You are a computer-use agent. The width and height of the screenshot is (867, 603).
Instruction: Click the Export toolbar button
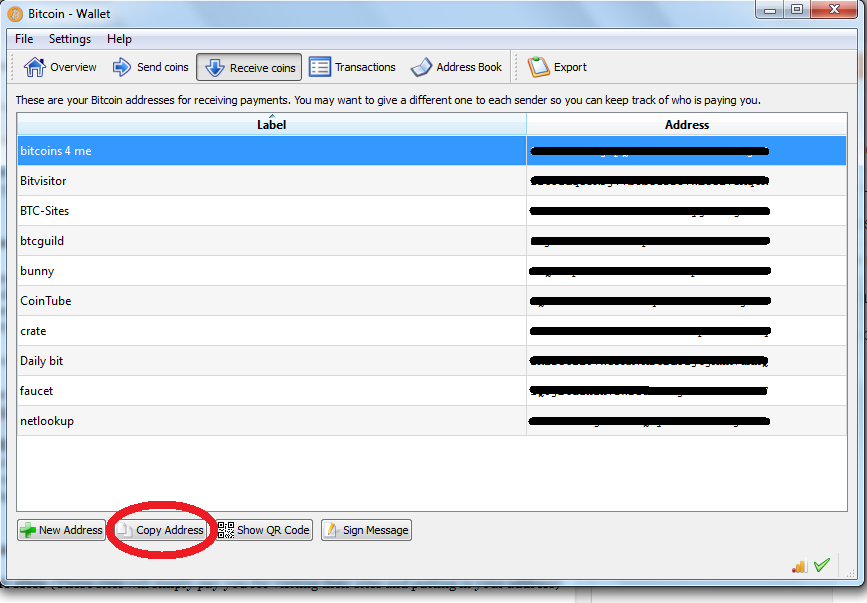pyautogui.click(x=556, y=67)
